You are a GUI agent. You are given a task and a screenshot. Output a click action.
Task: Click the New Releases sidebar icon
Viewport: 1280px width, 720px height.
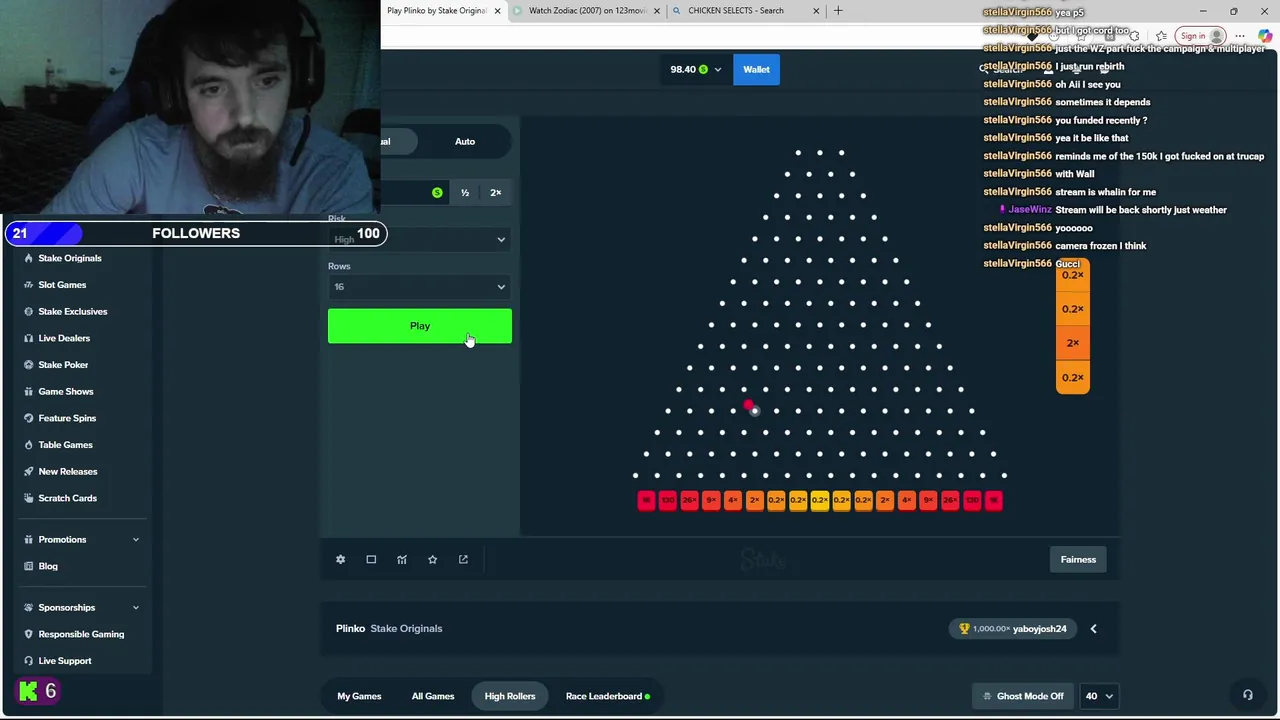pos(28,471)
